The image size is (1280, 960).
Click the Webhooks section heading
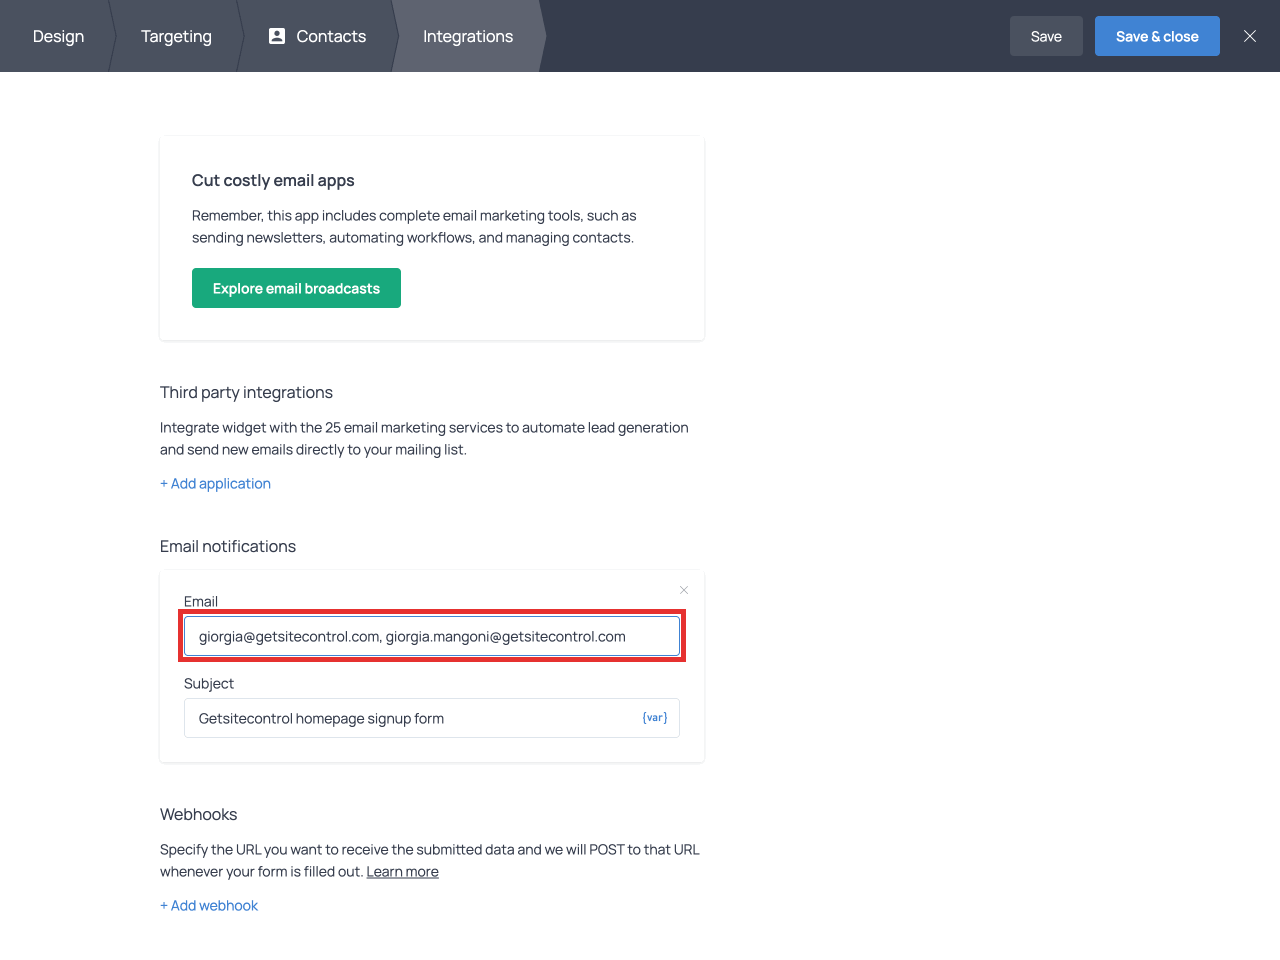click(x=198, y=815)
